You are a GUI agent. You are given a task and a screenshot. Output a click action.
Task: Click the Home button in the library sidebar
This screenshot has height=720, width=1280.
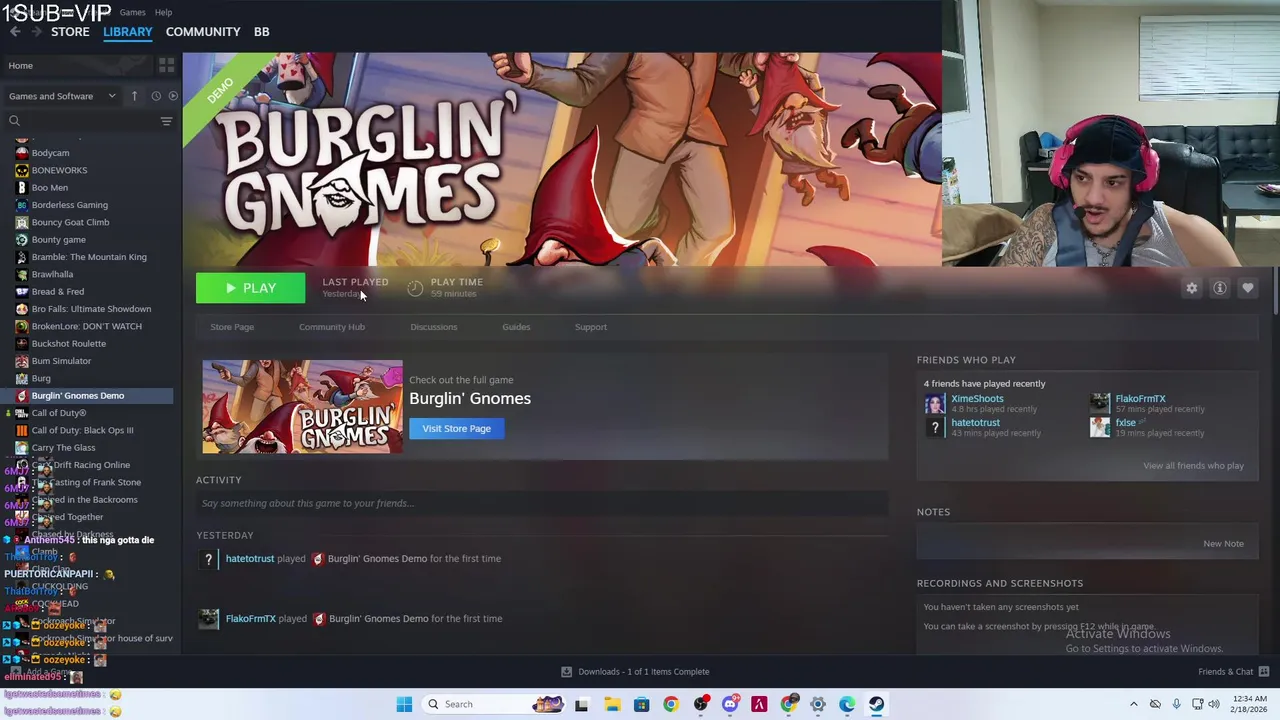pos(76,66)
